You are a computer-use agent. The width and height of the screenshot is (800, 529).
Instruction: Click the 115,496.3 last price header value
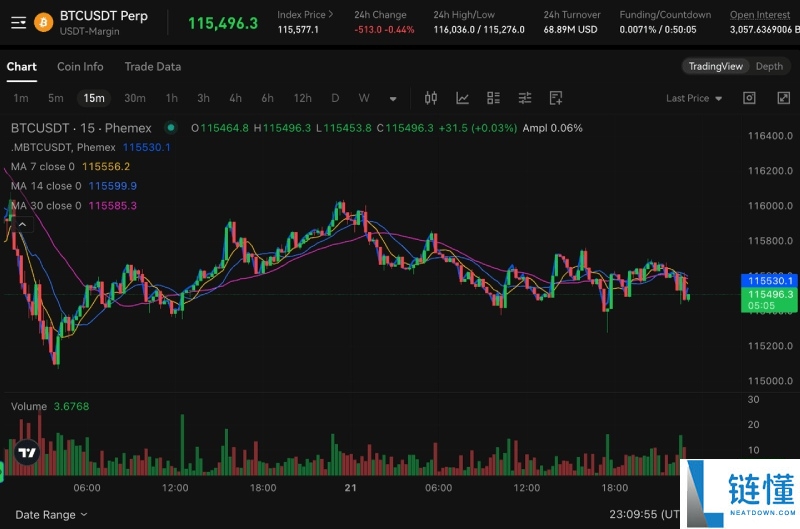(223, 23)
